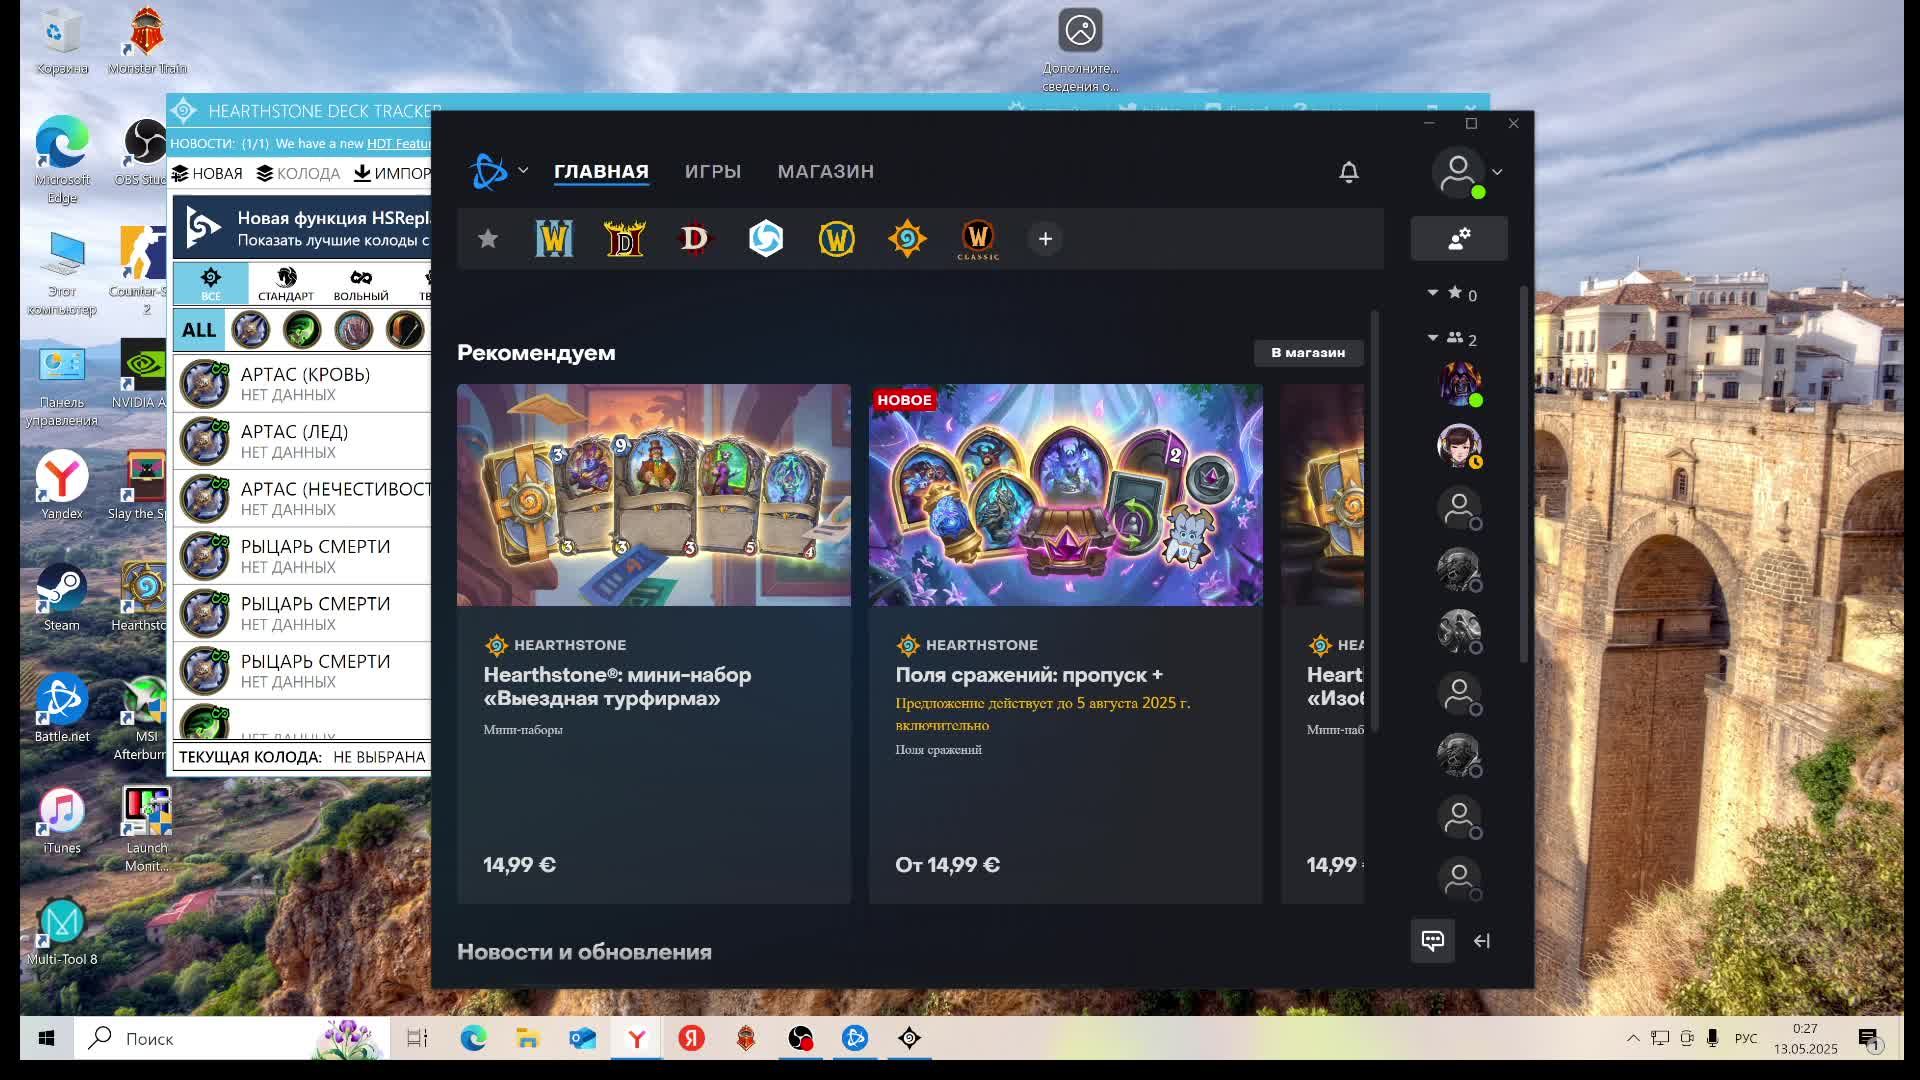Select the World of Warcraft game icon
This screenshot has width=1920, height=1080.
click(837, 239)
